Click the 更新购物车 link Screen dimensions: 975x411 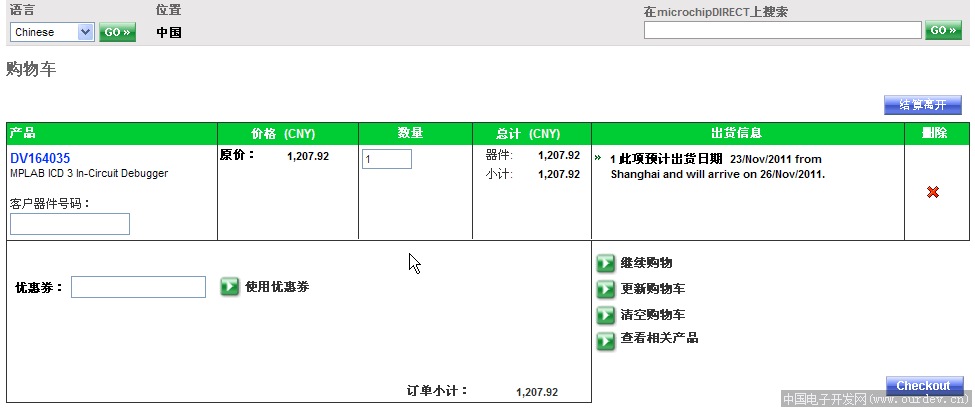[653, 289]
